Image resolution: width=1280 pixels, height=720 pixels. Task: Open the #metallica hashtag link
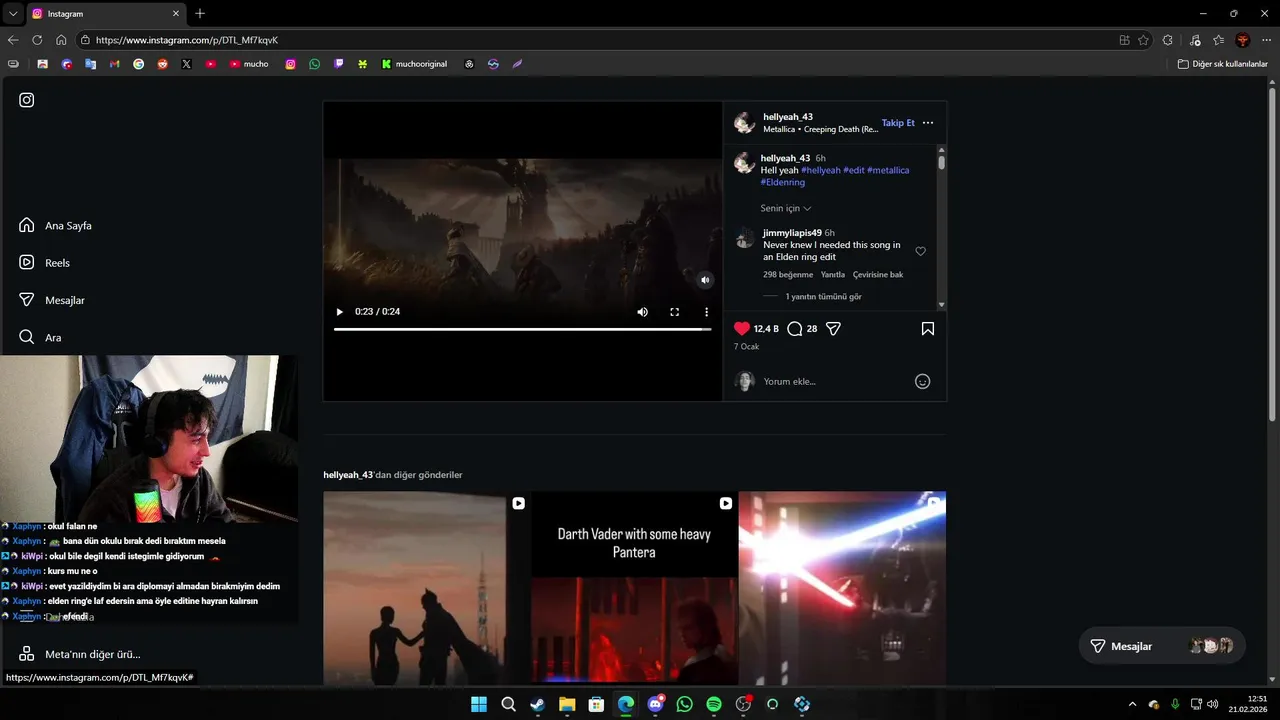pyautogui.click(x=888, y=170)
